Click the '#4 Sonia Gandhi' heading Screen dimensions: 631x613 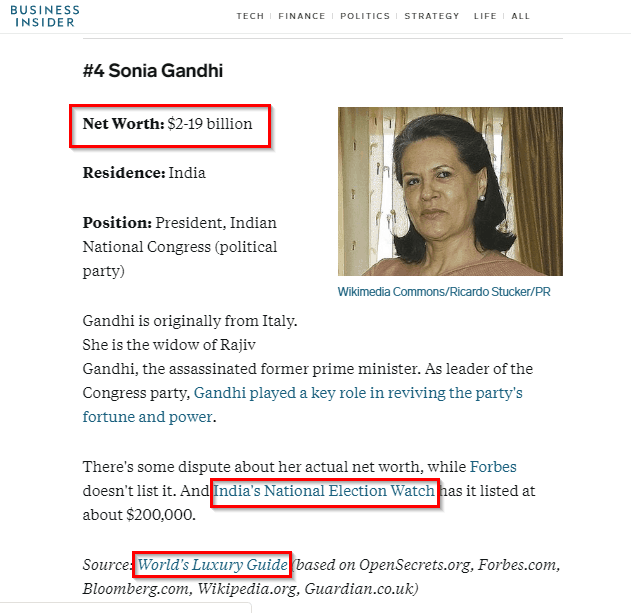[153, 71]
